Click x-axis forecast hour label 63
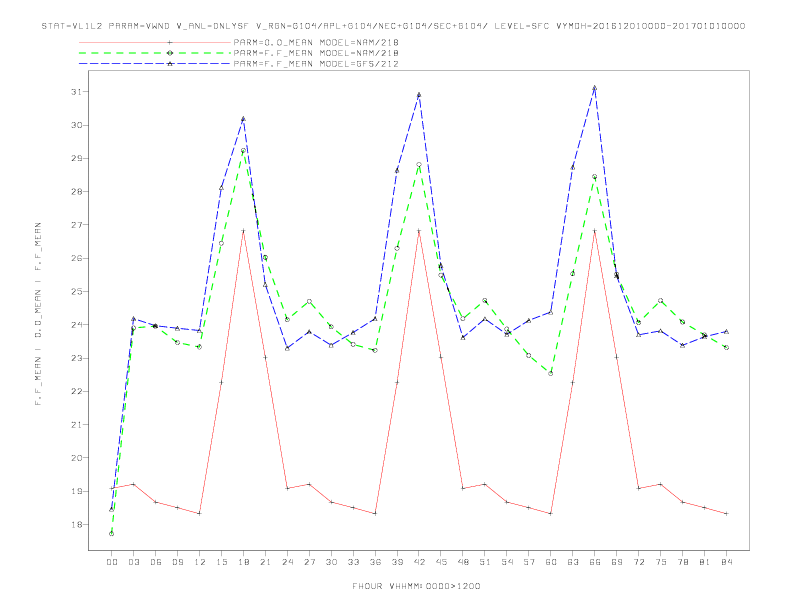 tap(573, 562)
